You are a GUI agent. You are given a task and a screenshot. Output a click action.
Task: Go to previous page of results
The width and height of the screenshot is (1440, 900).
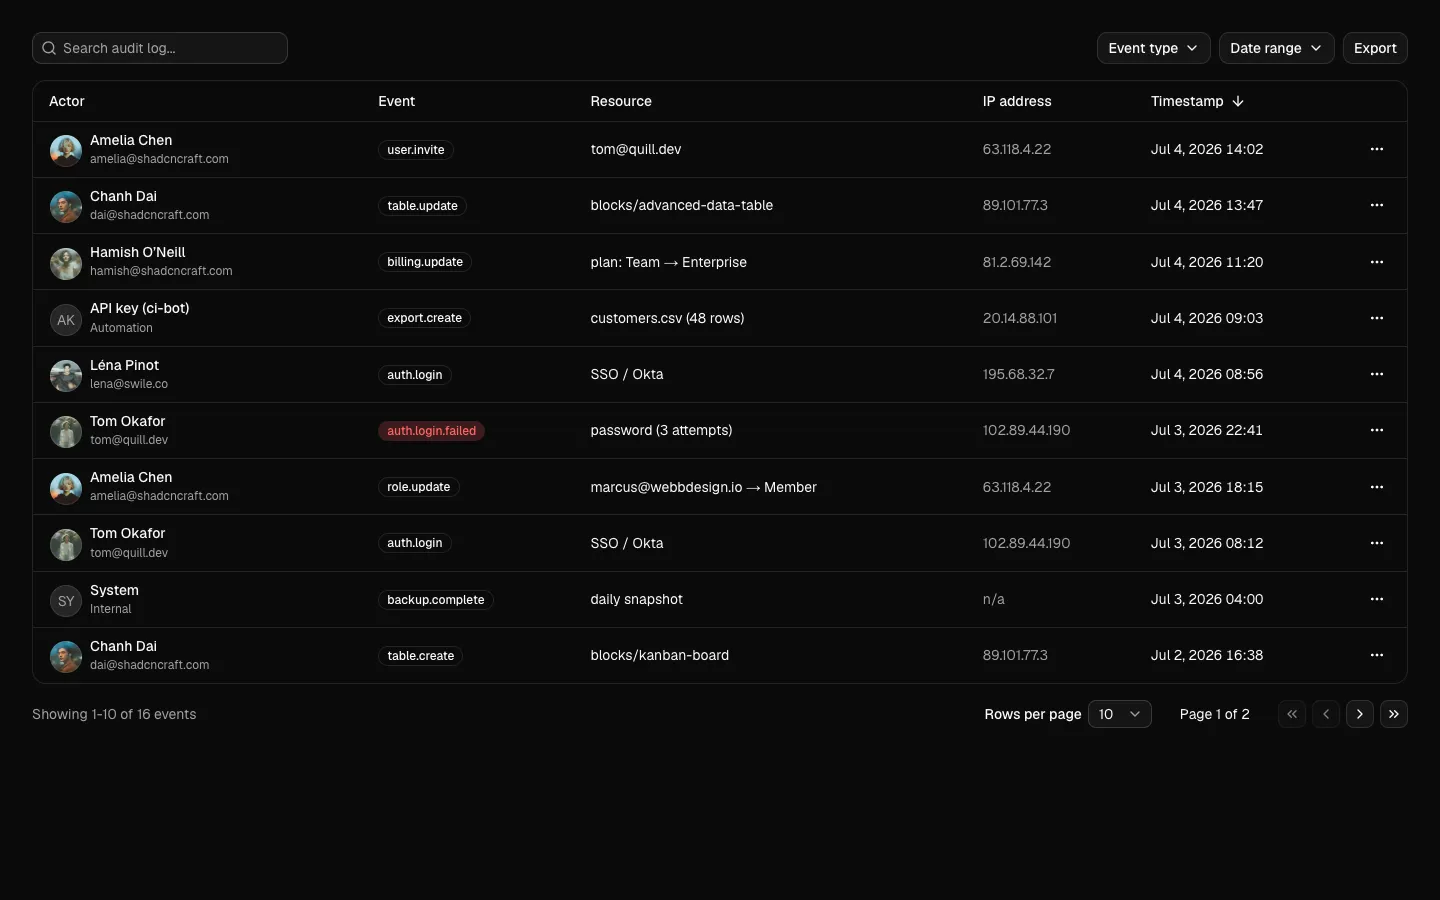pos(1326,714)
